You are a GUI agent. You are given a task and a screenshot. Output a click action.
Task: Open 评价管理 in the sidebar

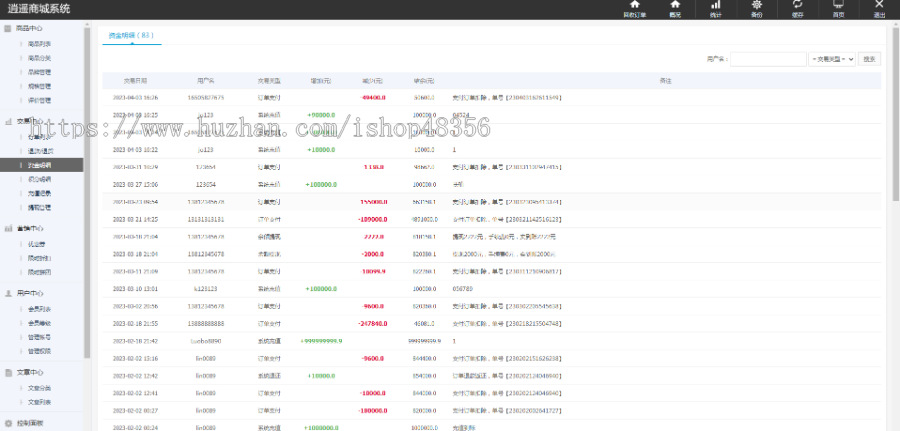pos(39,100)
